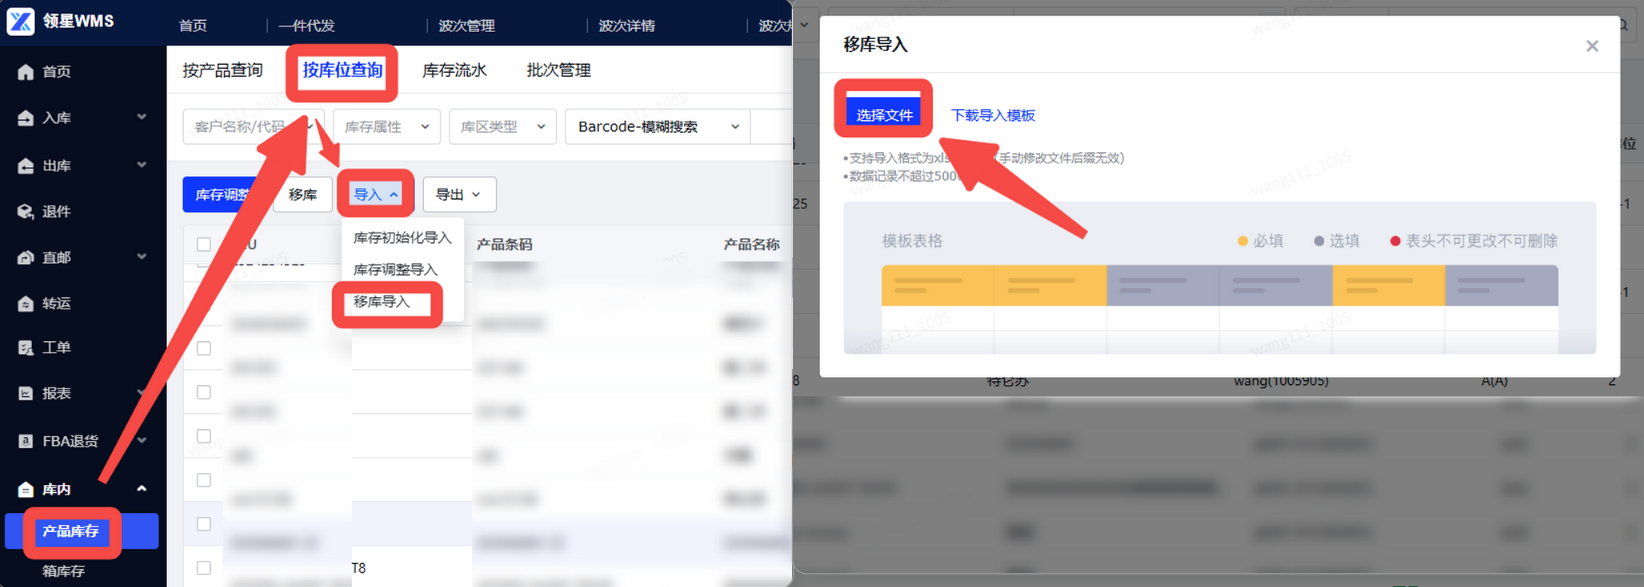Expand the 入库 sidebar menu chevron
Viewport: 1644px width, 587px height.
(142, 118)
